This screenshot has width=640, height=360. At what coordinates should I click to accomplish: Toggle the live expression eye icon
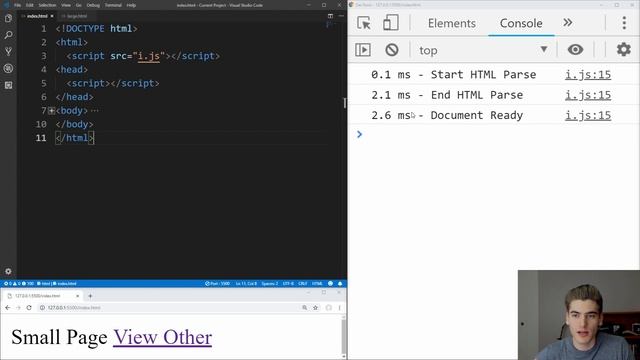[575, 50]
